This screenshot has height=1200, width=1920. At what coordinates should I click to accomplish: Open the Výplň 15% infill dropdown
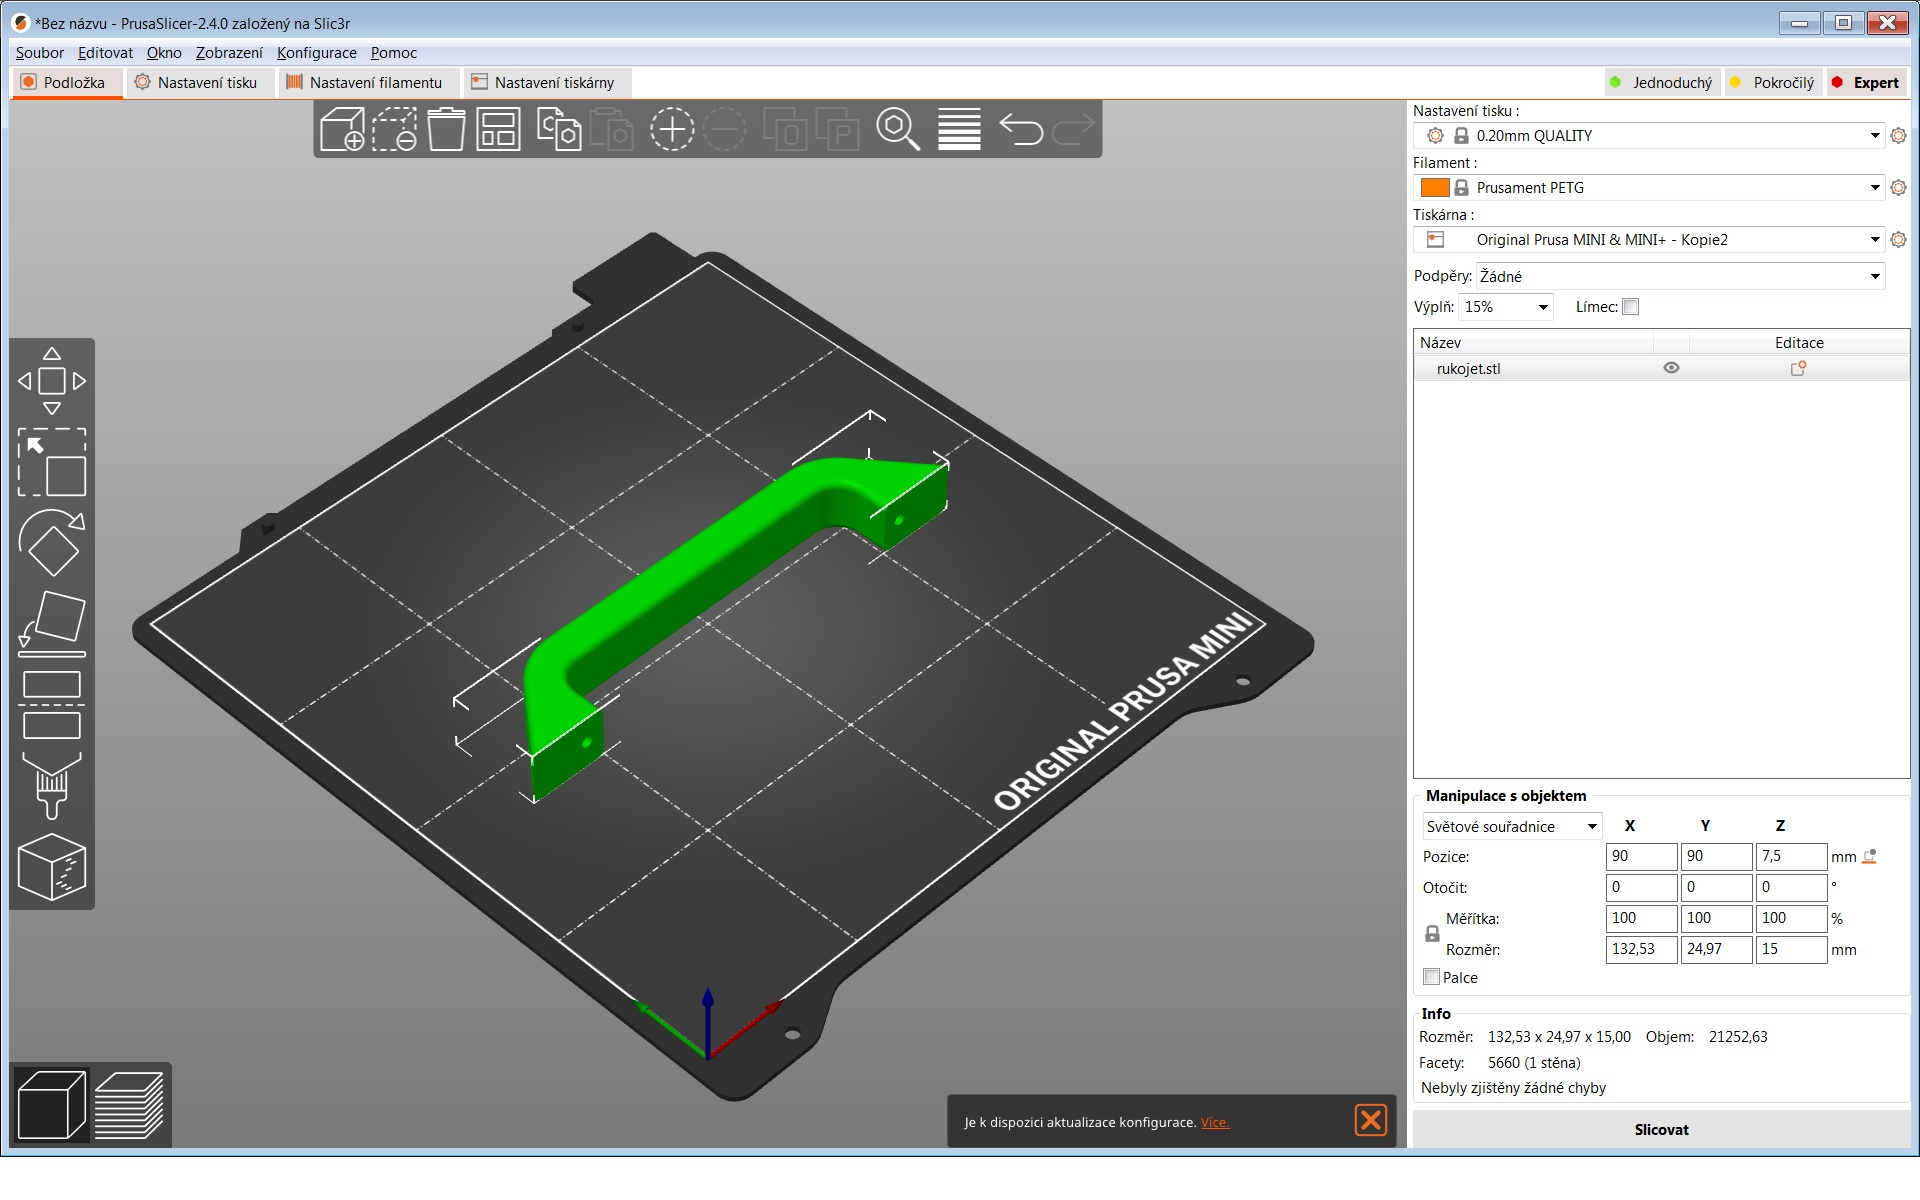[x=1506, y=307]
